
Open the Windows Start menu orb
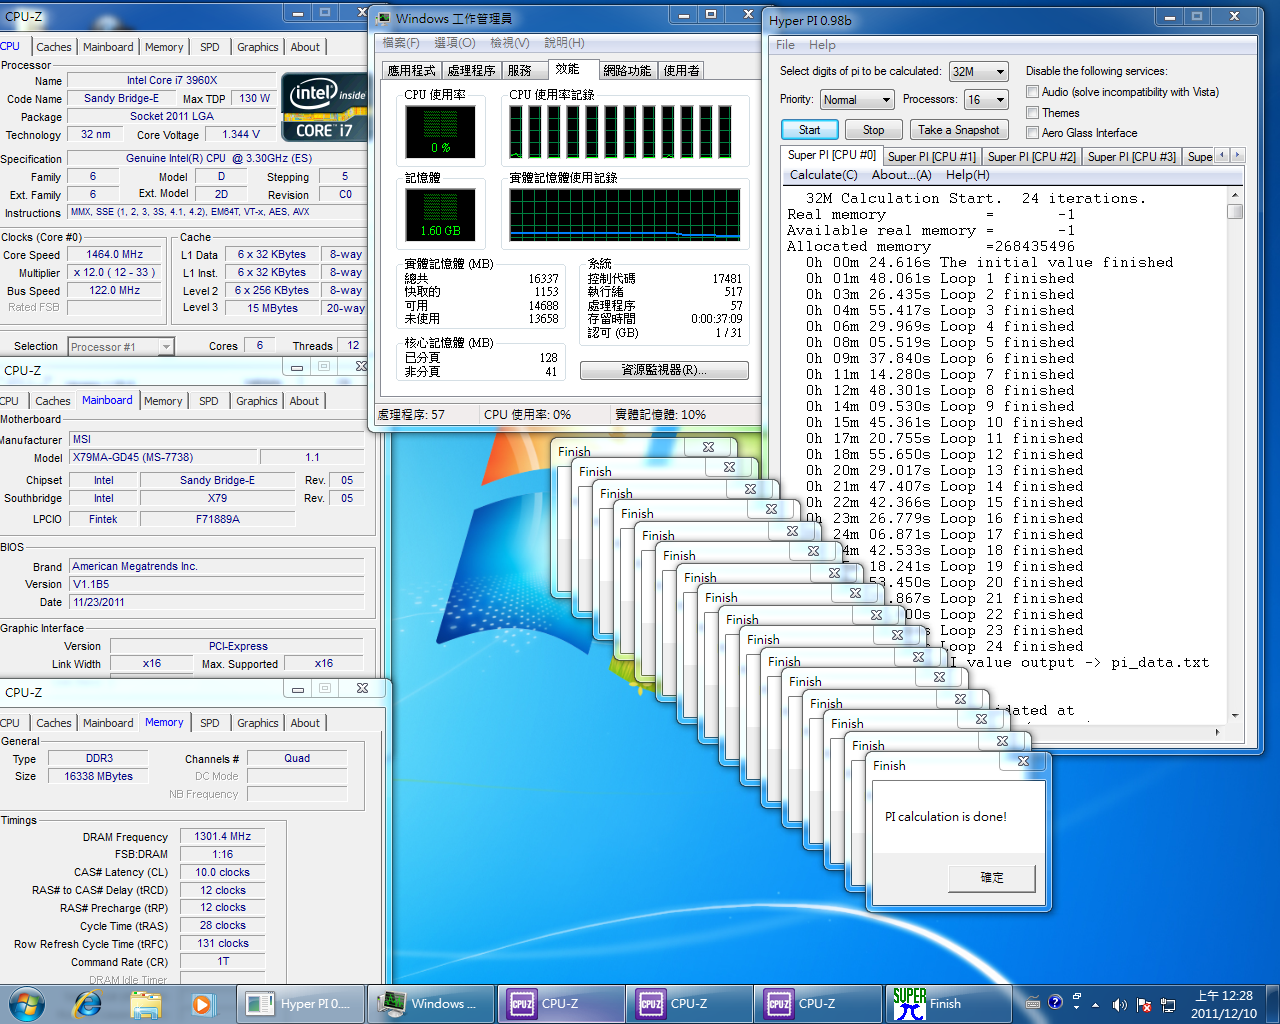click(x=27, y=1004)
